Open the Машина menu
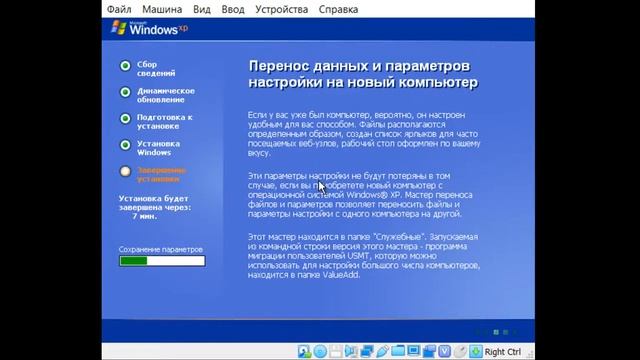The height and width of the screenshot is (360, 640). [162, 9]
